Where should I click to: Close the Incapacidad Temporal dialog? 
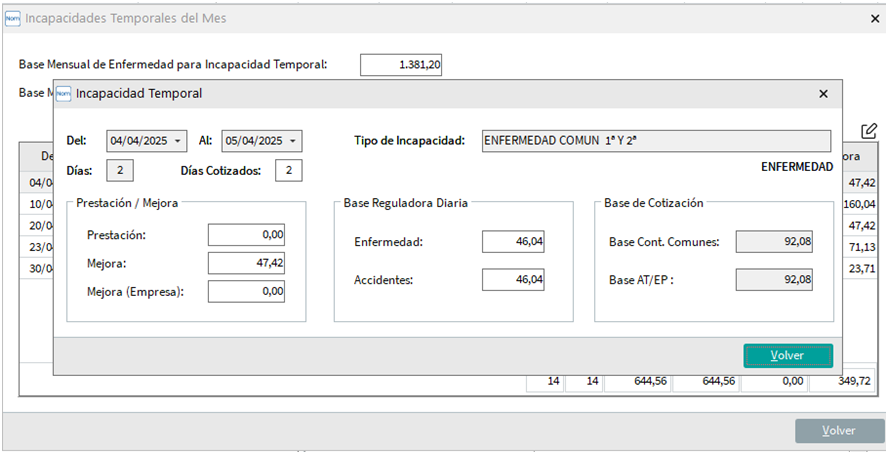[x=823, y=93]
